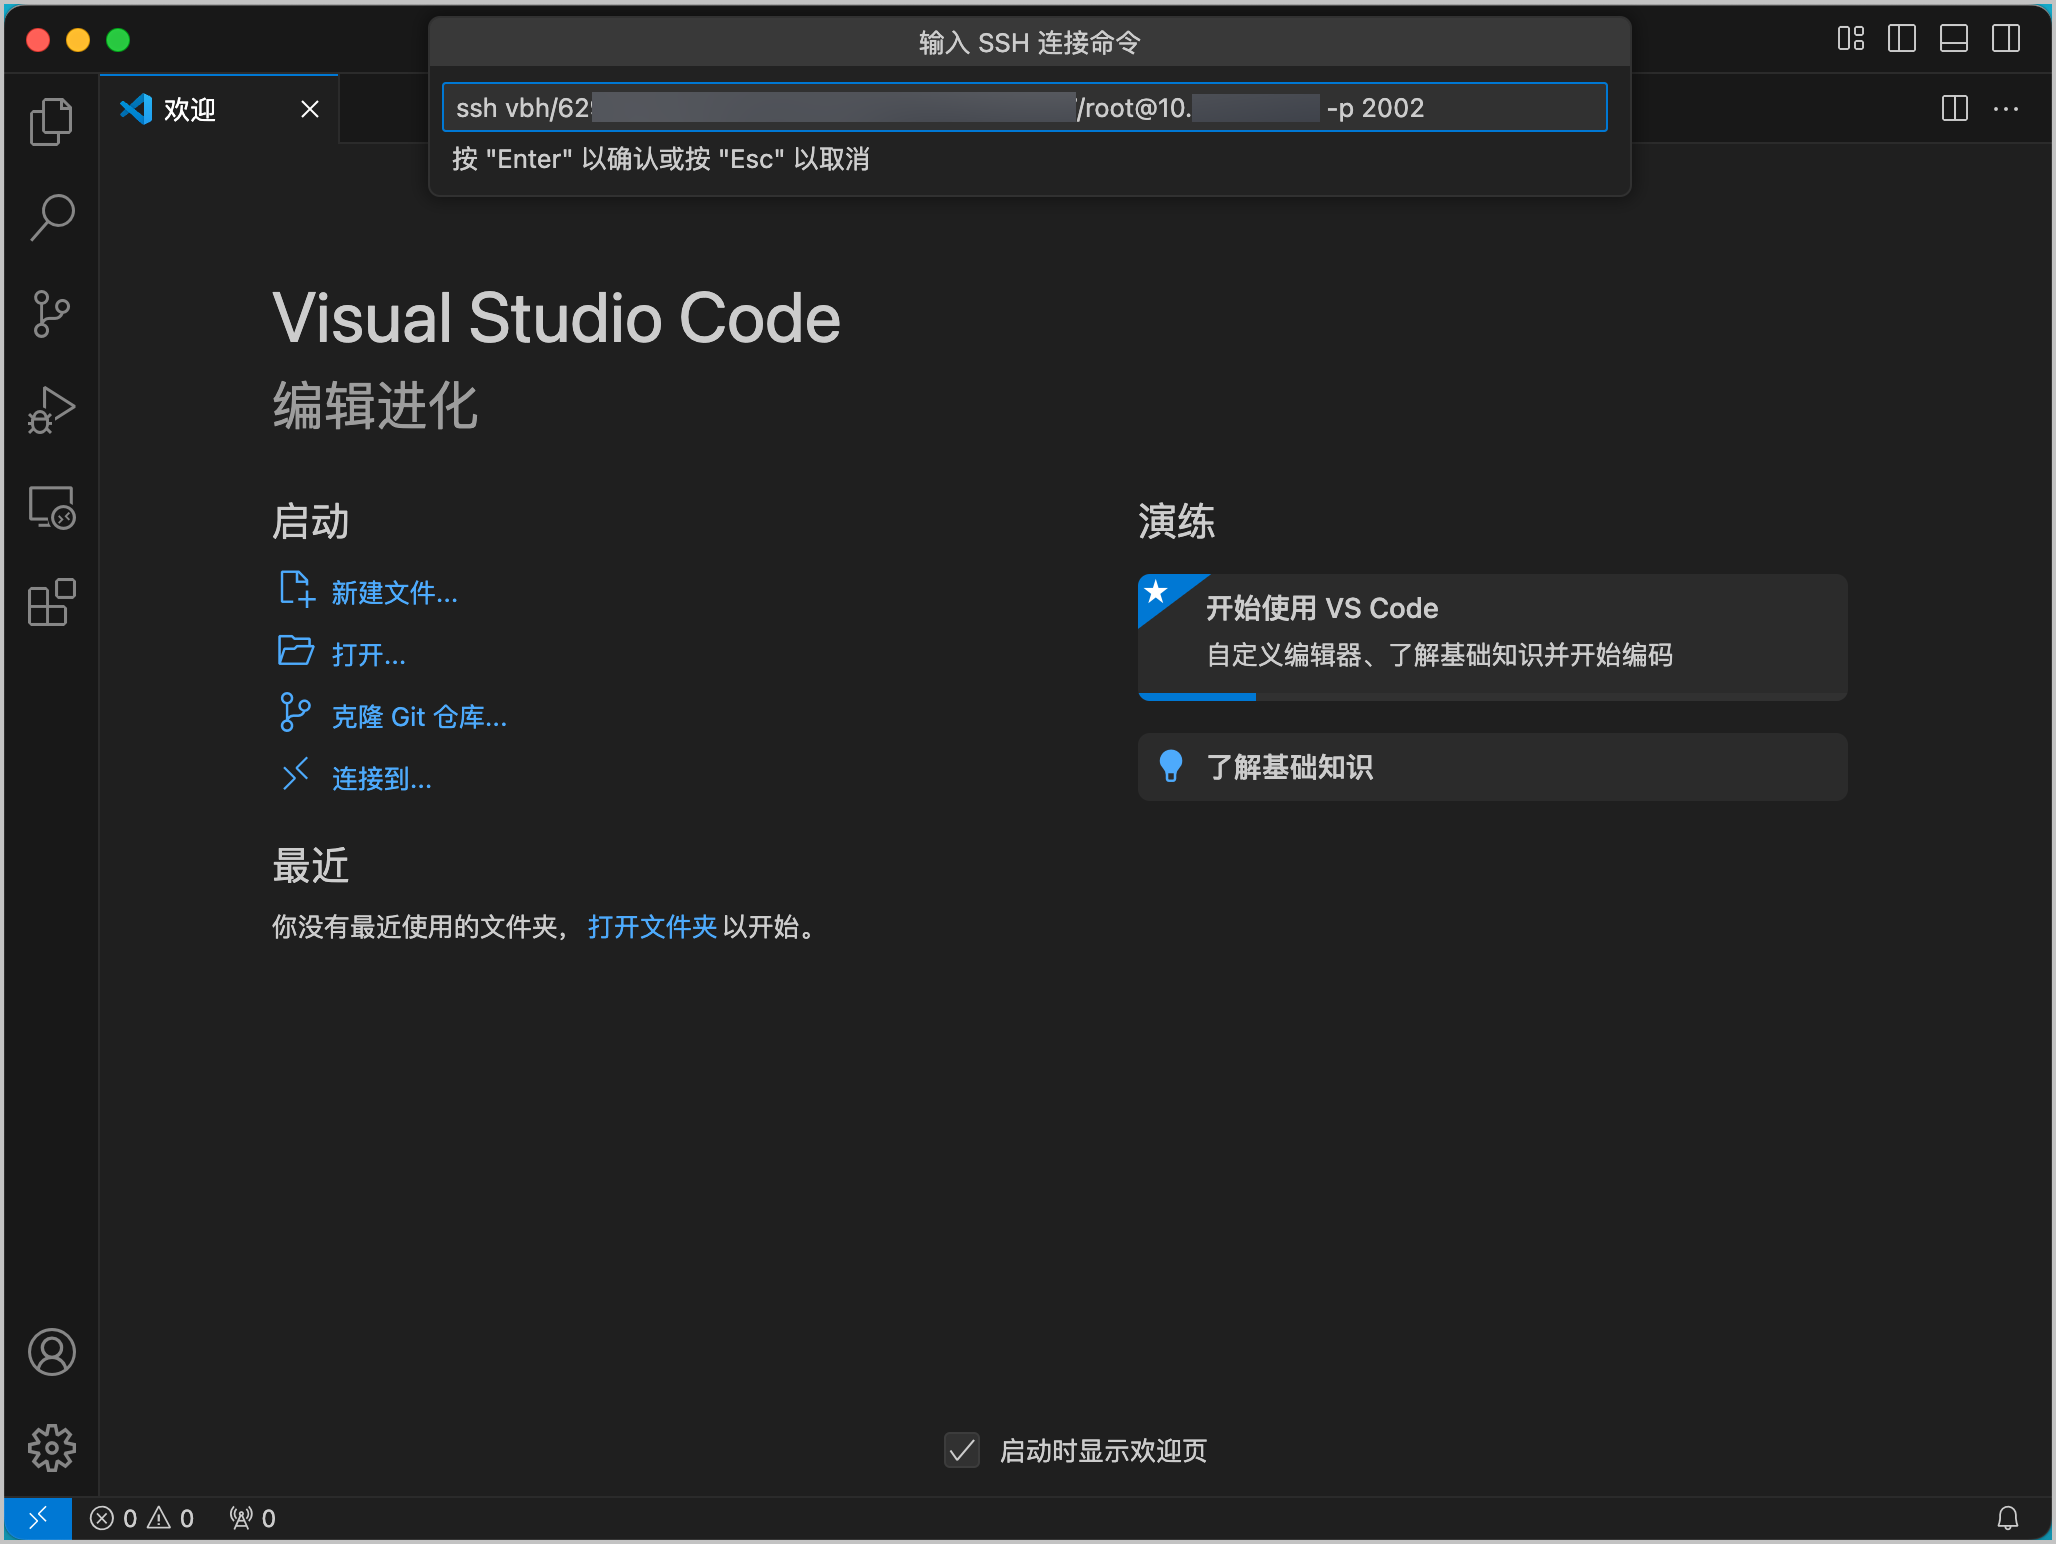Click the ports forwarded status item
2056x1544 pixels.
click(252, 1519)
